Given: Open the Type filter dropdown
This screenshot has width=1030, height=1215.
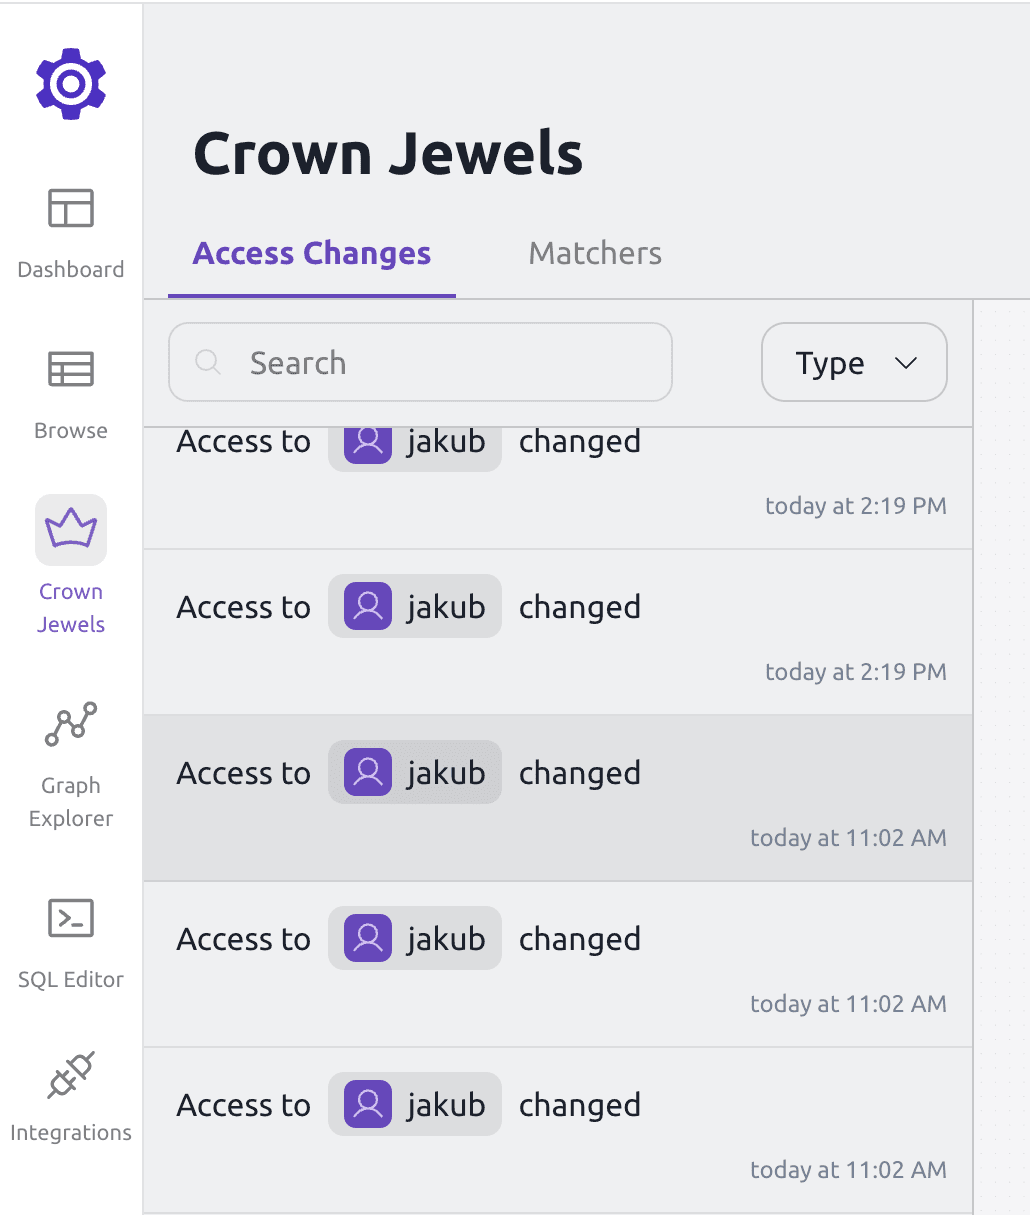Looking at the screenshot, I should point(853,362).
